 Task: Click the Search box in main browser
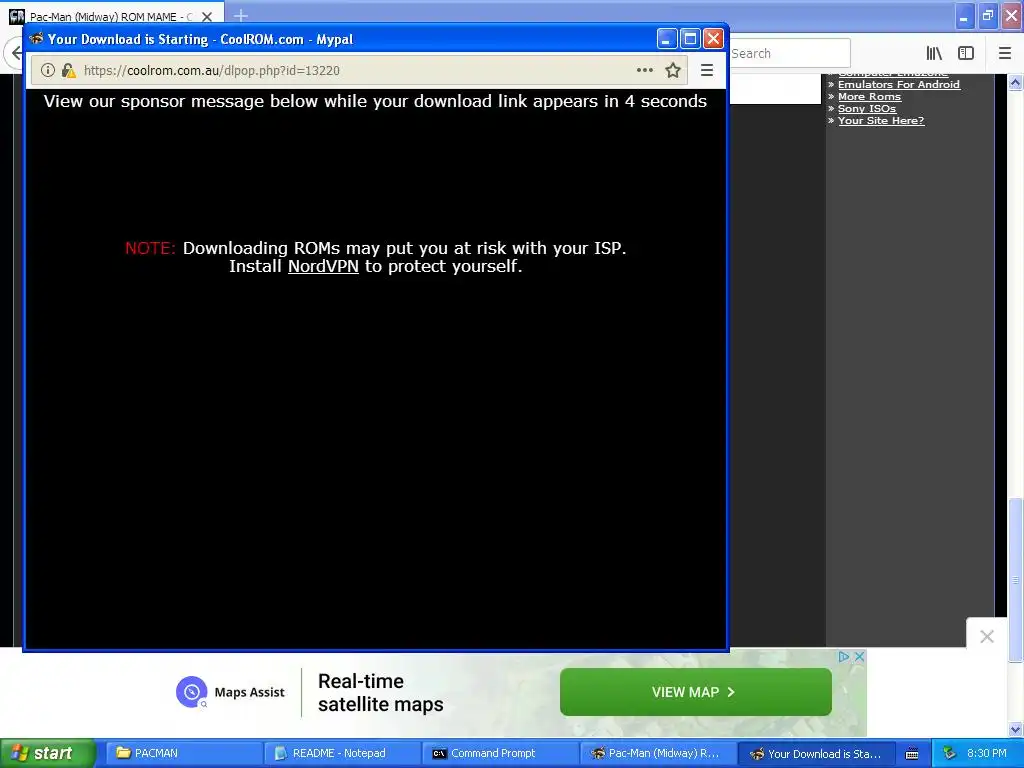click(x=789, y=54)
